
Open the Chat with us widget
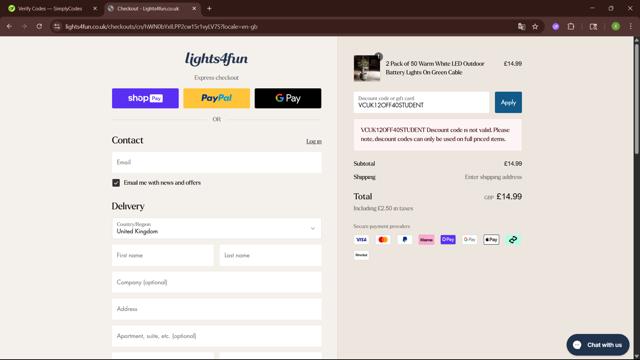598,345
